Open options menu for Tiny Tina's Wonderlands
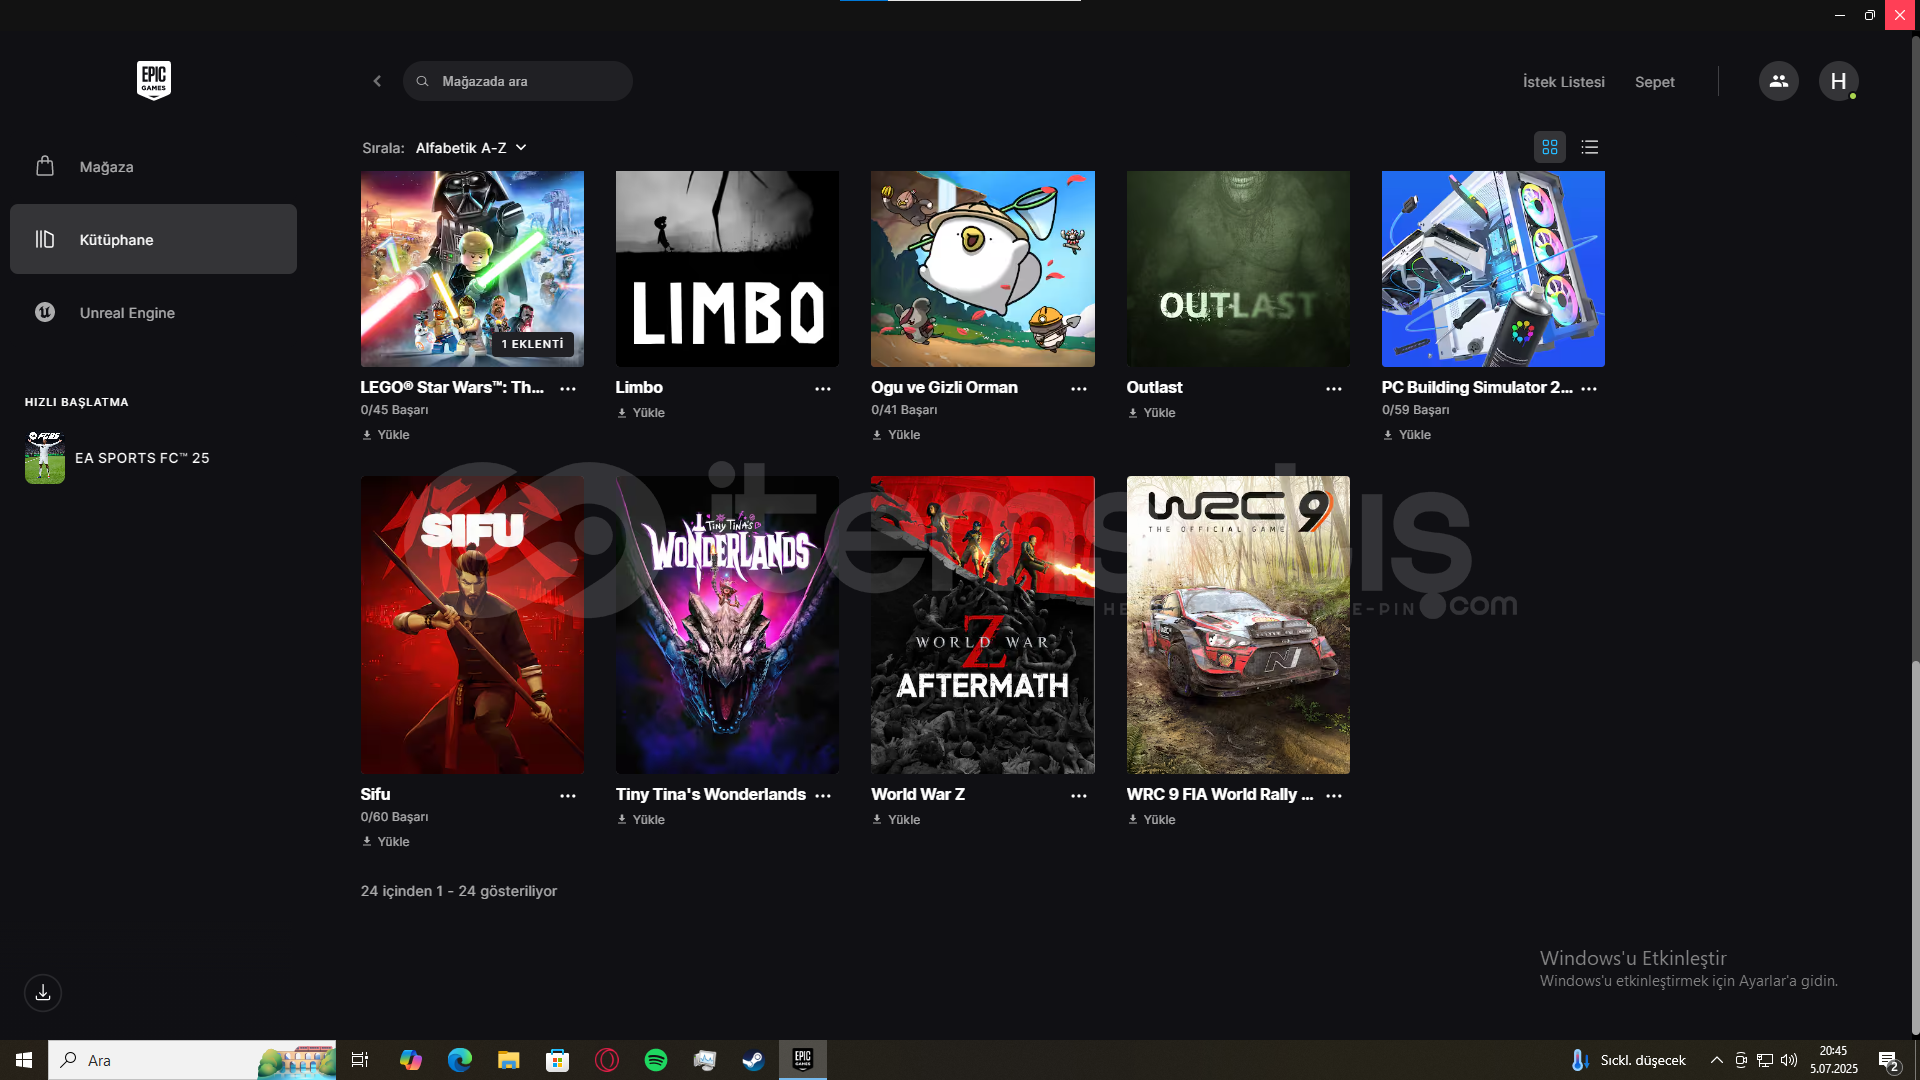 823,795
